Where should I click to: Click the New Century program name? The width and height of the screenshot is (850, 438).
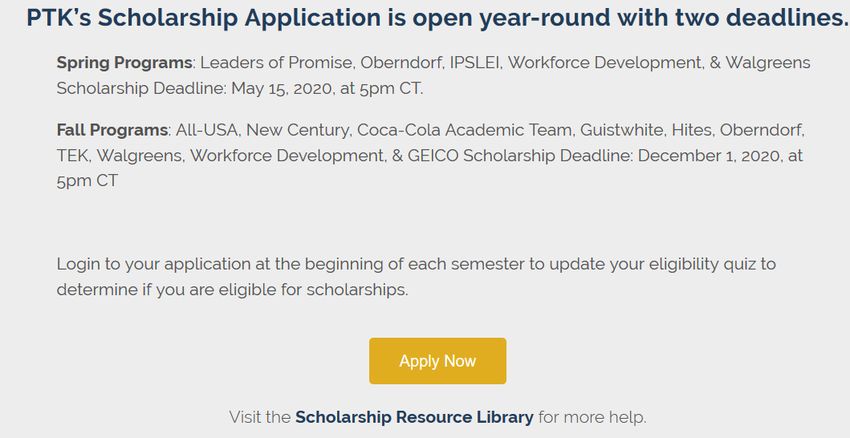298,130
